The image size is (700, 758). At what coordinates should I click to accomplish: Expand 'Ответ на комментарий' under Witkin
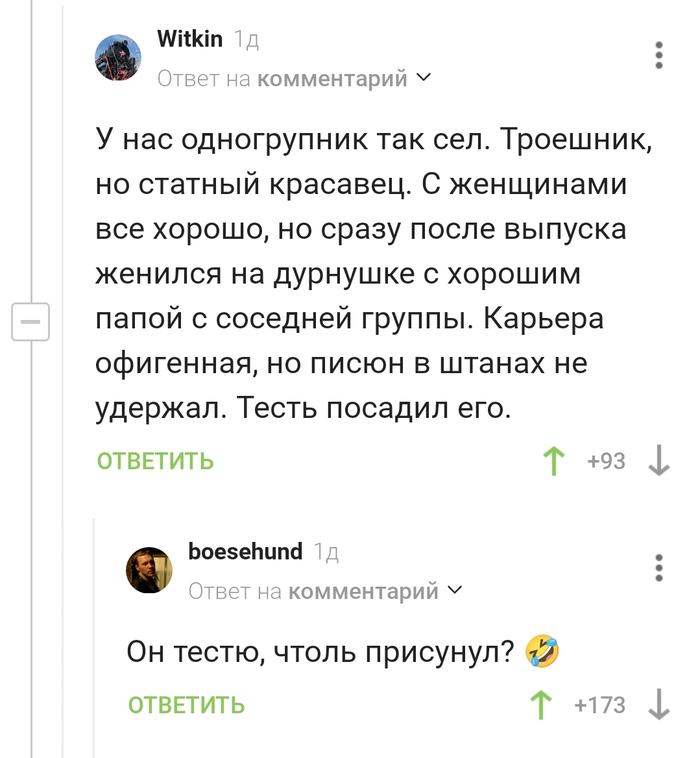295,78
